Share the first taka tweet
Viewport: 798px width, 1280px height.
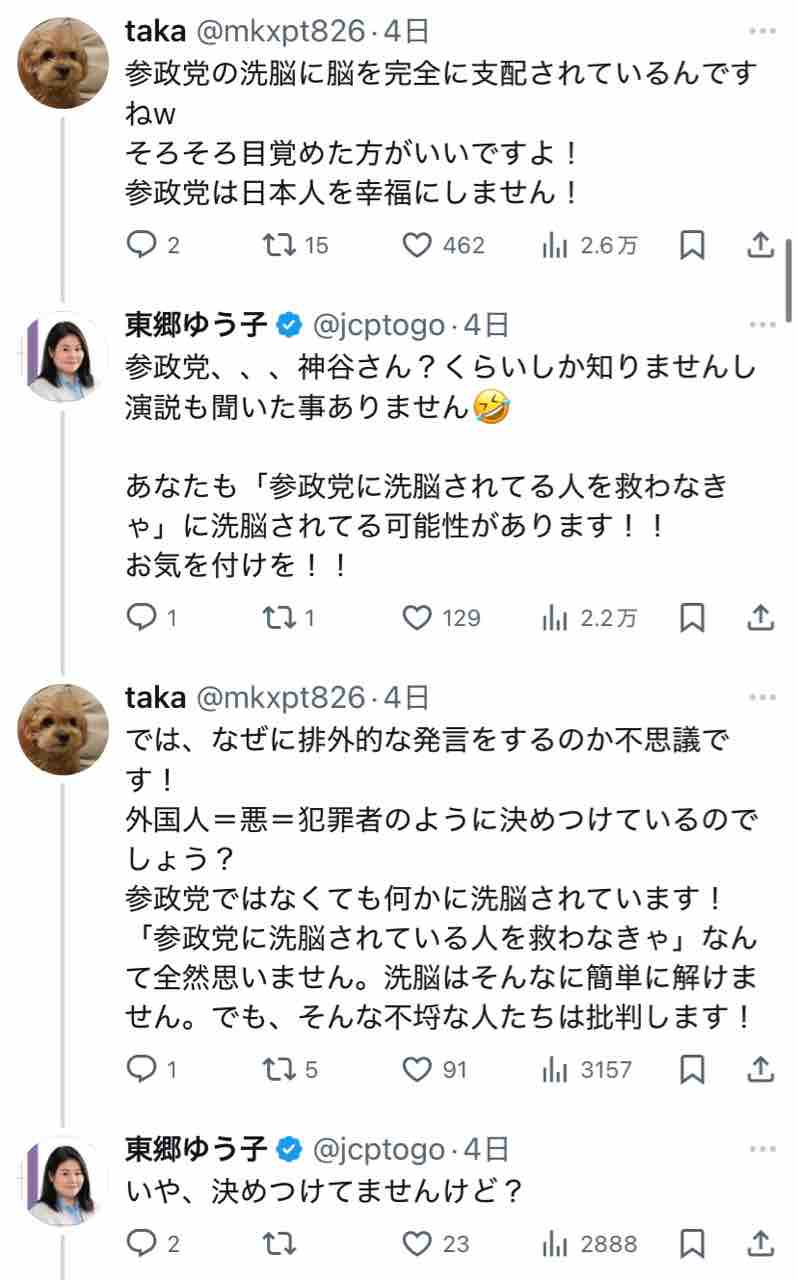click(x=760, y=245)
